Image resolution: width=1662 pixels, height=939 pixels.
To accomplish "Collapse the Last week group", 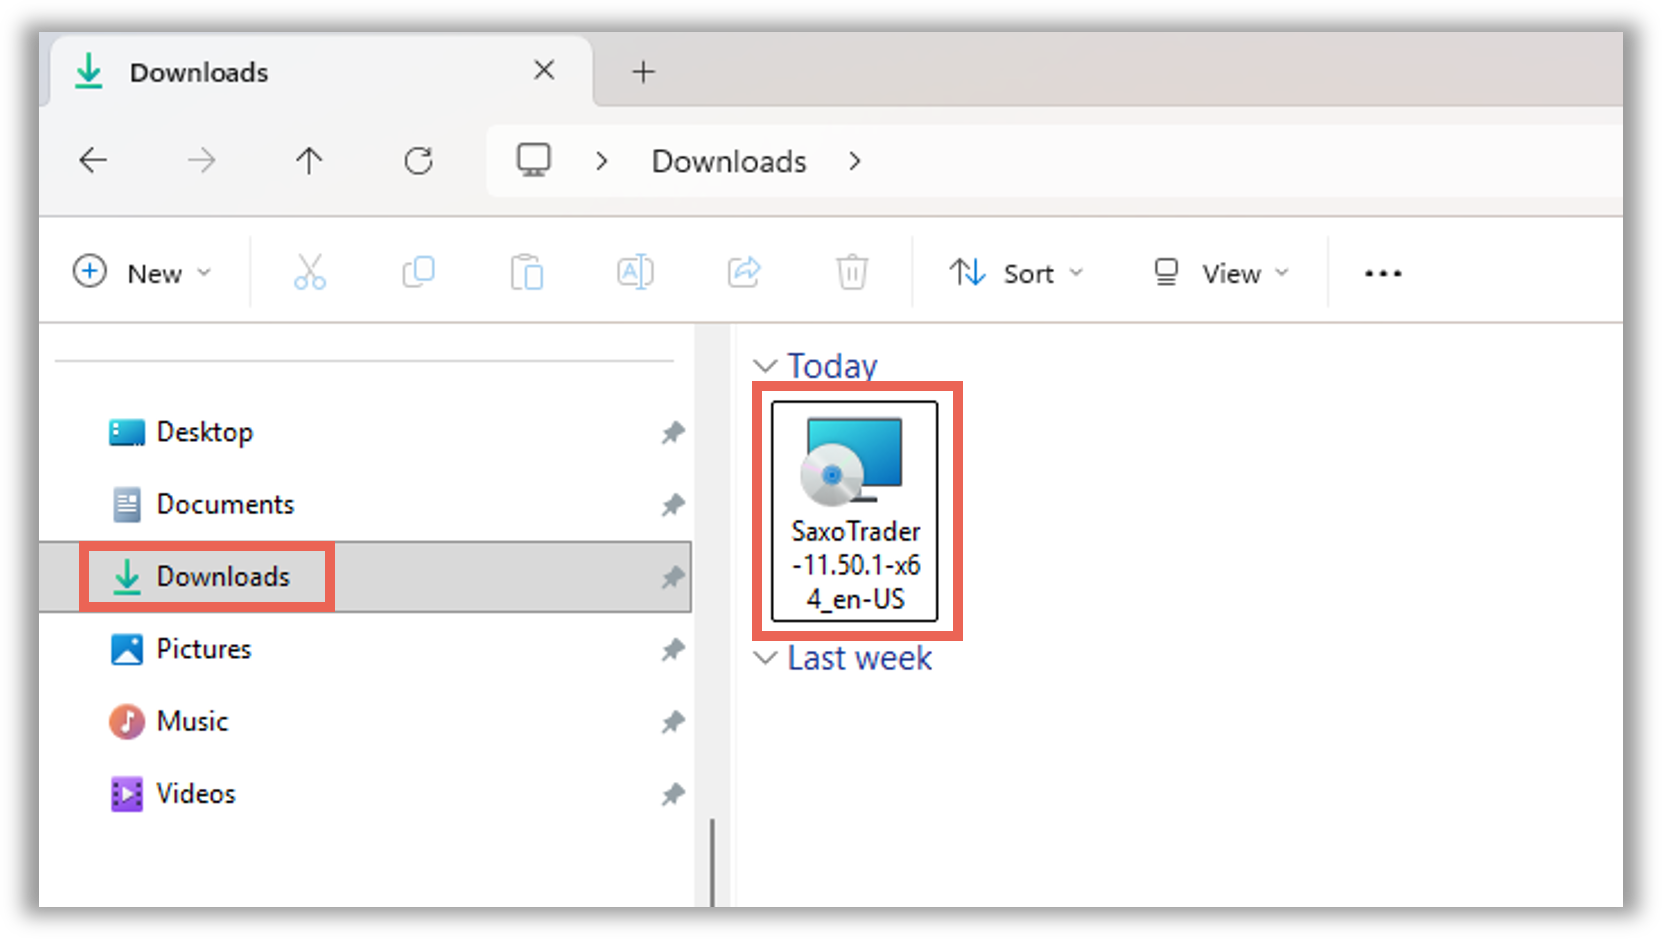I will [765, 658].
